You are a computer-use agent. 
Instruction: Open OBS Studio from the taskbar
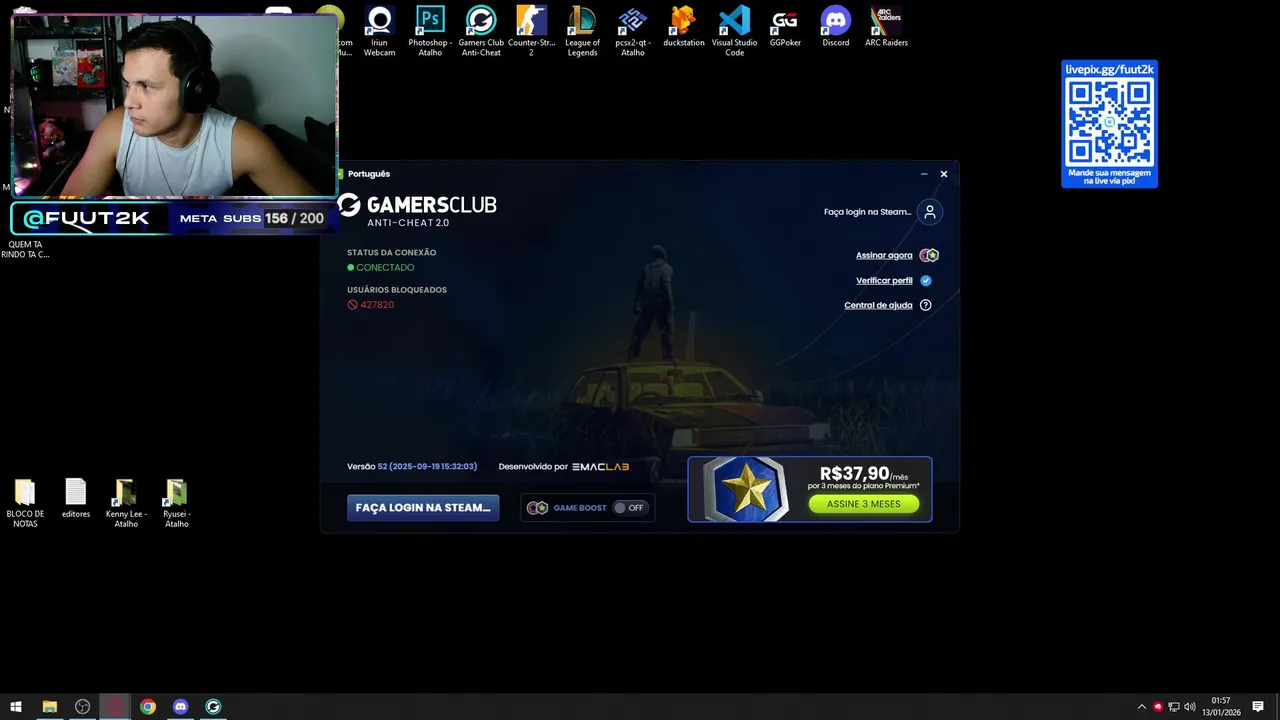tap(82, 707)
